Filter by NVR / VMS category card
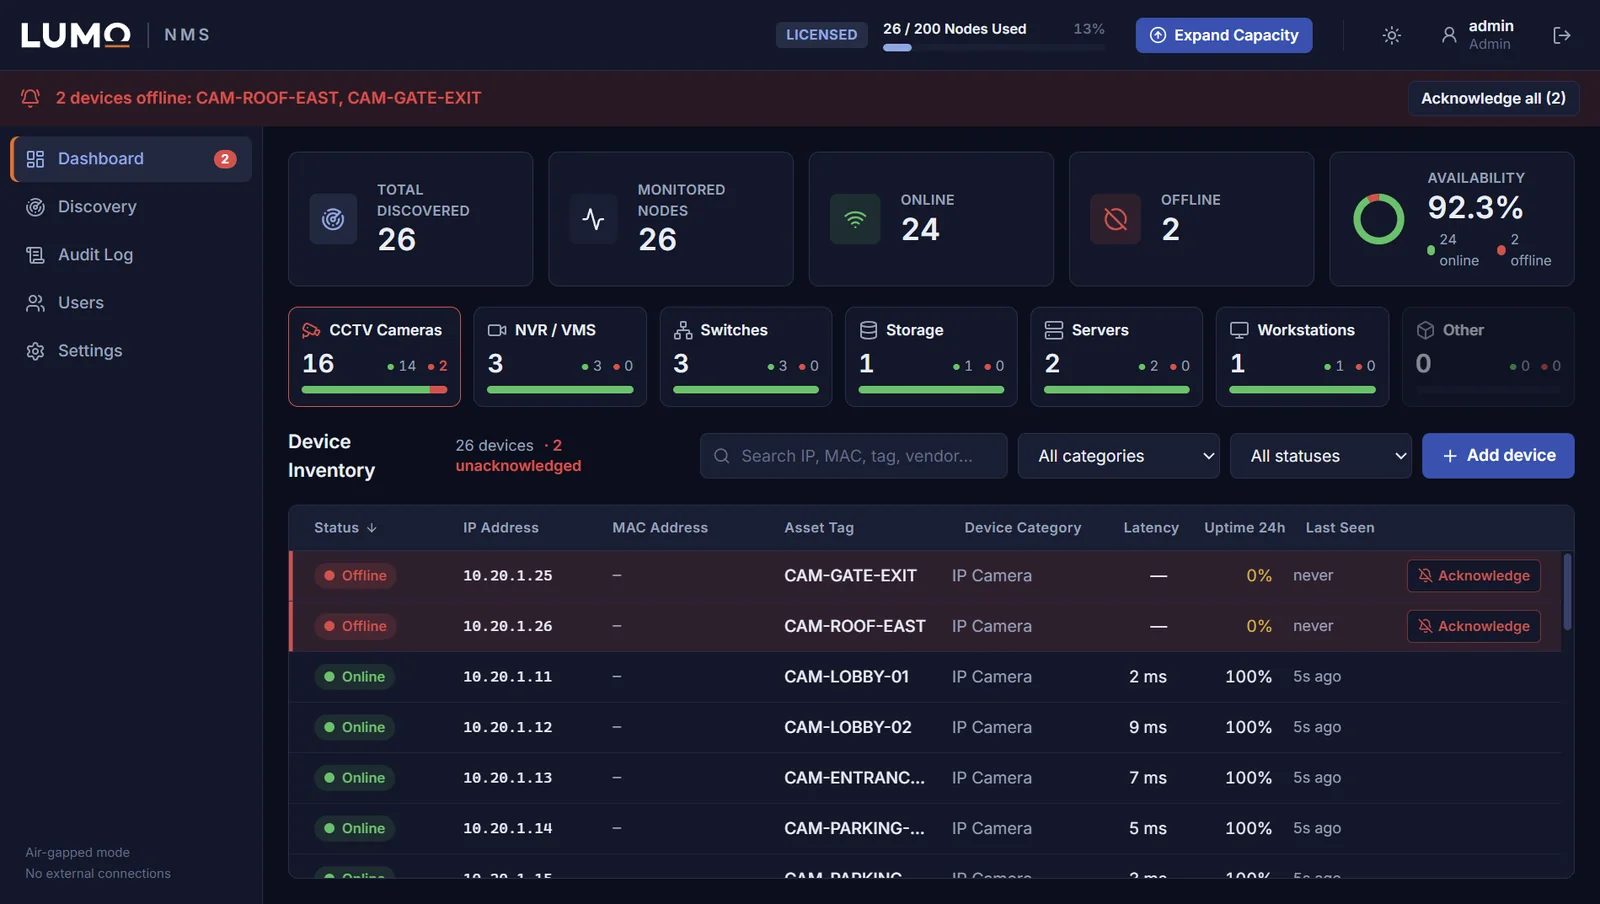Viewport: 1600px width, 904px height. pos(560,357)
